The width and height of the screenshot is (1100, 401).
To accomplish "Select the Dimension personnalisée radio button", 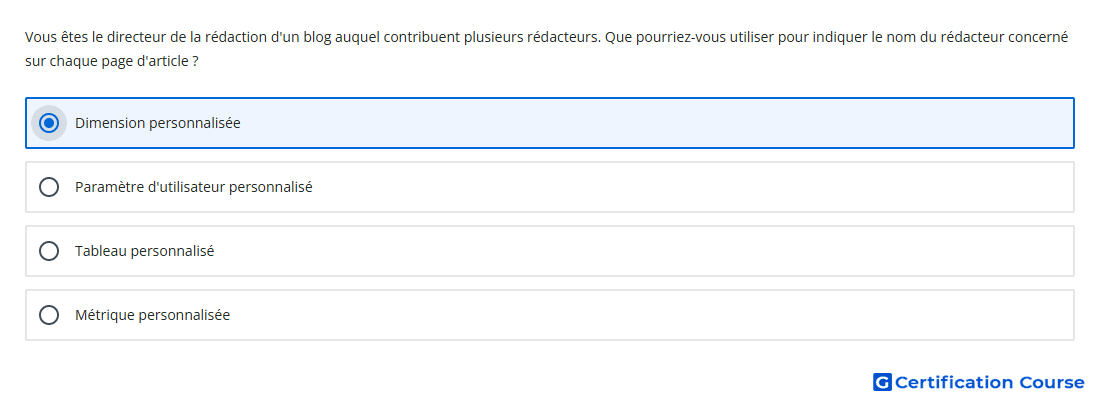I will (48, 123).
